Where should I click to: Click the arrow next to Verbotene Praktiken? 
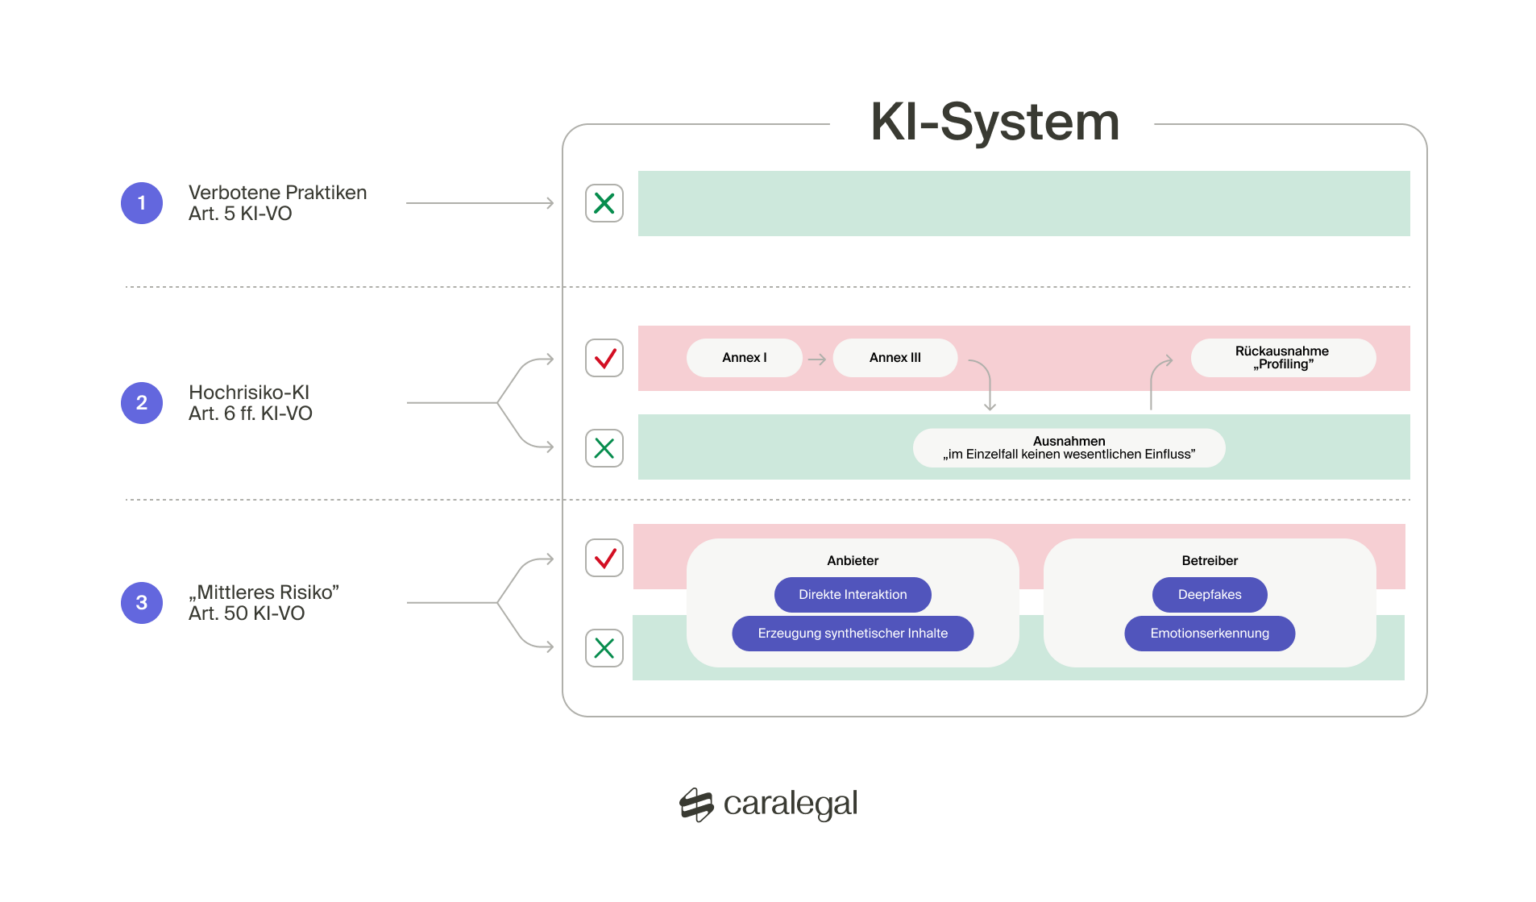pos(480,203)
